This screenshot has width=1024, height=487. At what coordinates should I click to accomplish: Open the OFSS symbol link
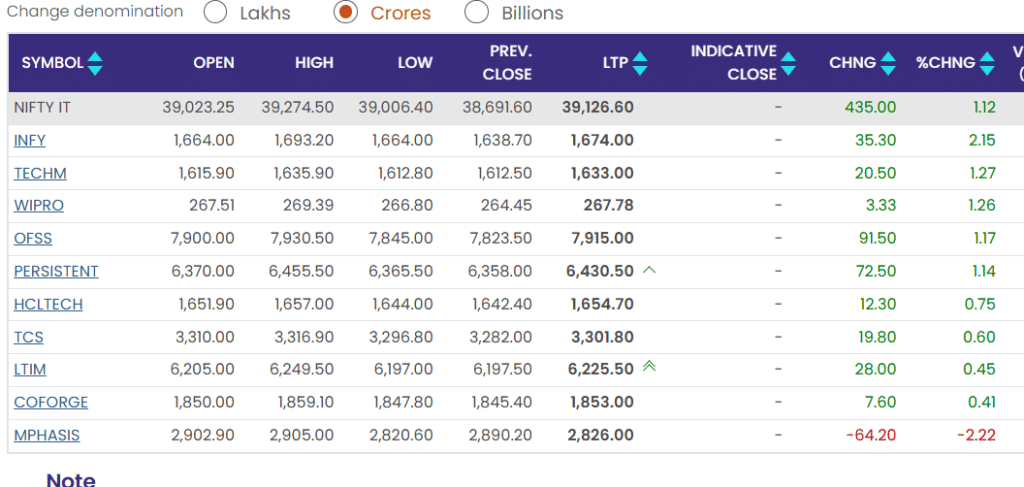click(x=33, y=239)
